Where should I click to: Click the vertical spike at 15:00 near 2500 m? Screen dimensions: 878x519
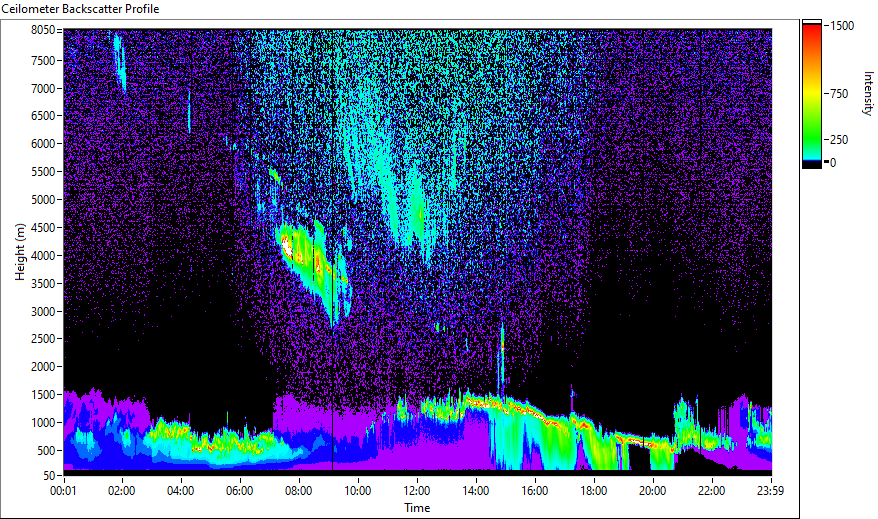(502, 358)
